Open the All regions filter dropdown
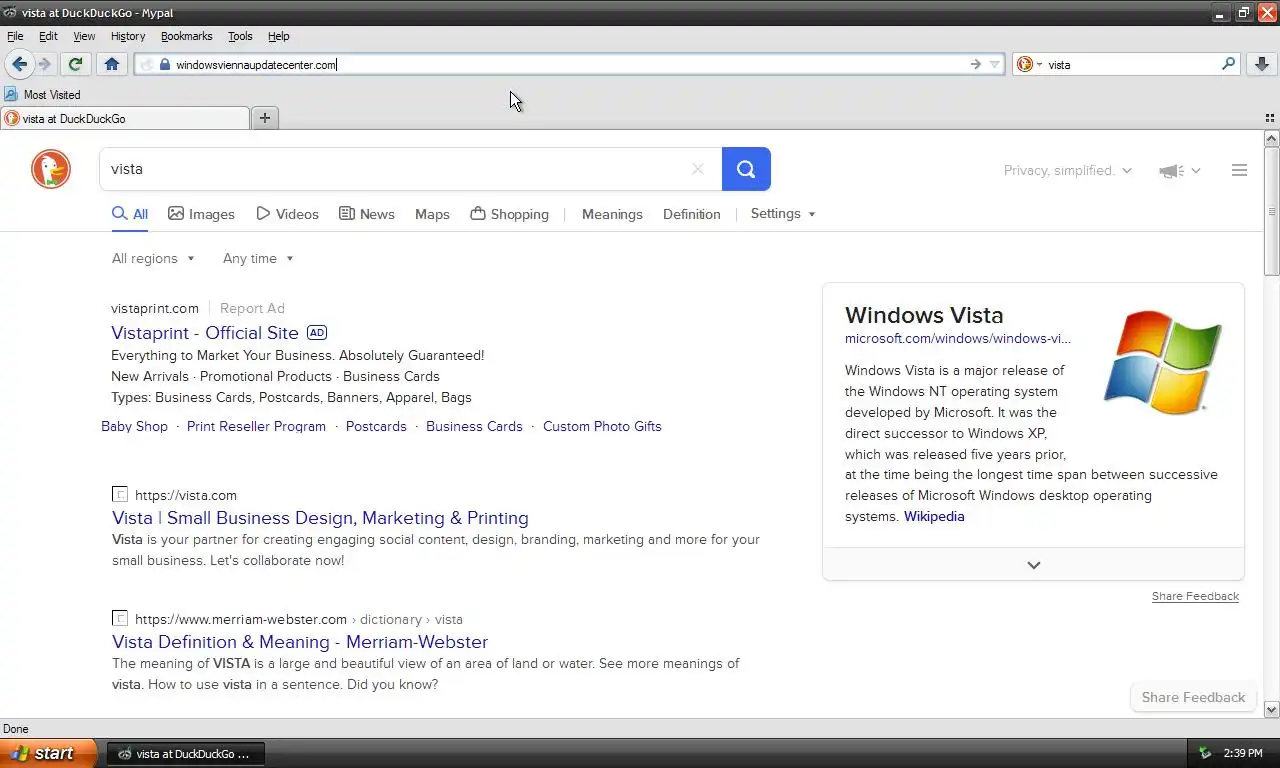1280x768 pixels. pyautogui.click(x=153, y=258)
